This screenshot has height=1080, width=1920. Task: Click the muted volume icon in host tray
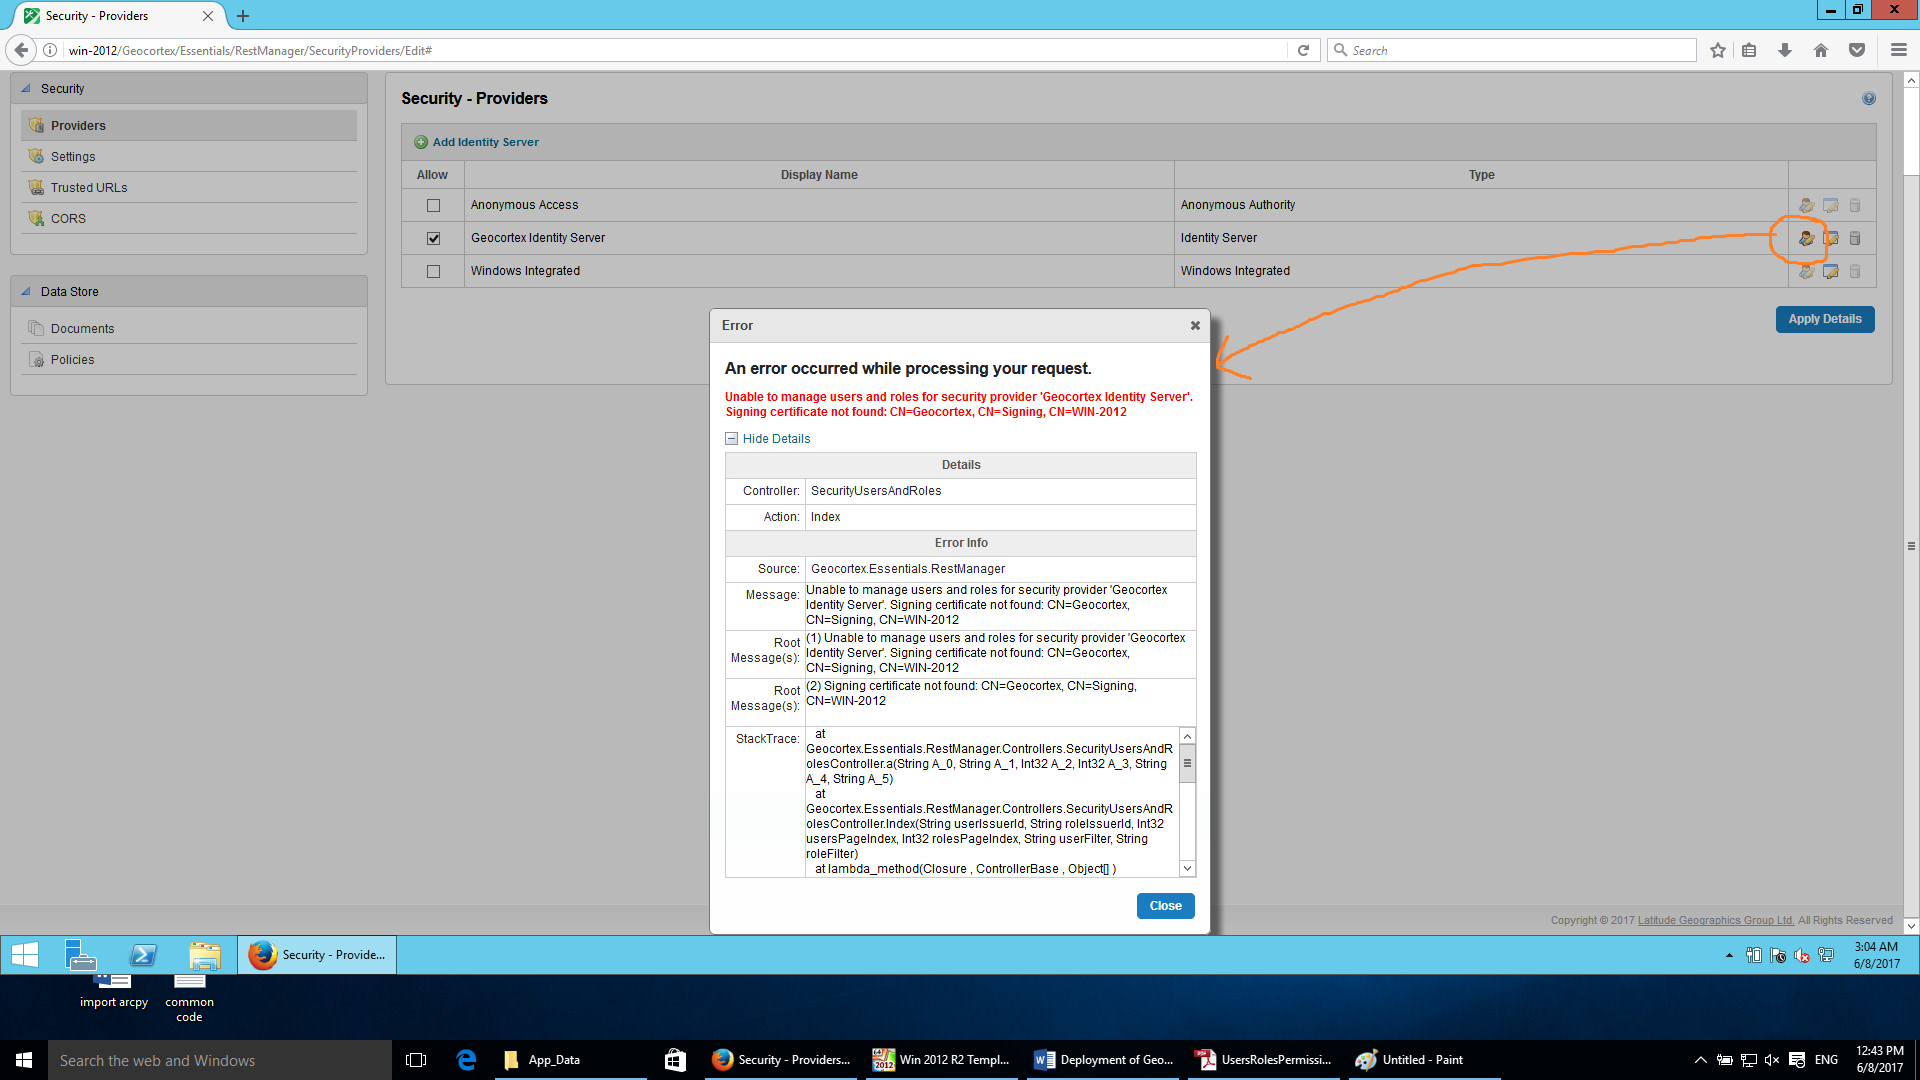click(x=1772, y=1060)
